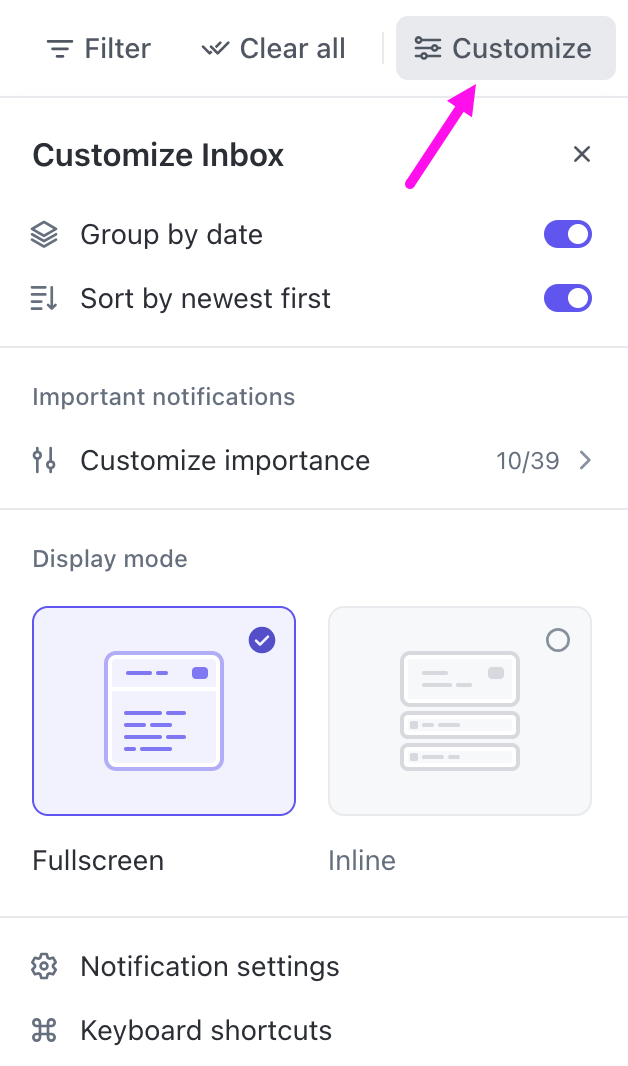Click the Notification settings gear icon
Screen dimensions: 628x1066
(x=44, y=966)
